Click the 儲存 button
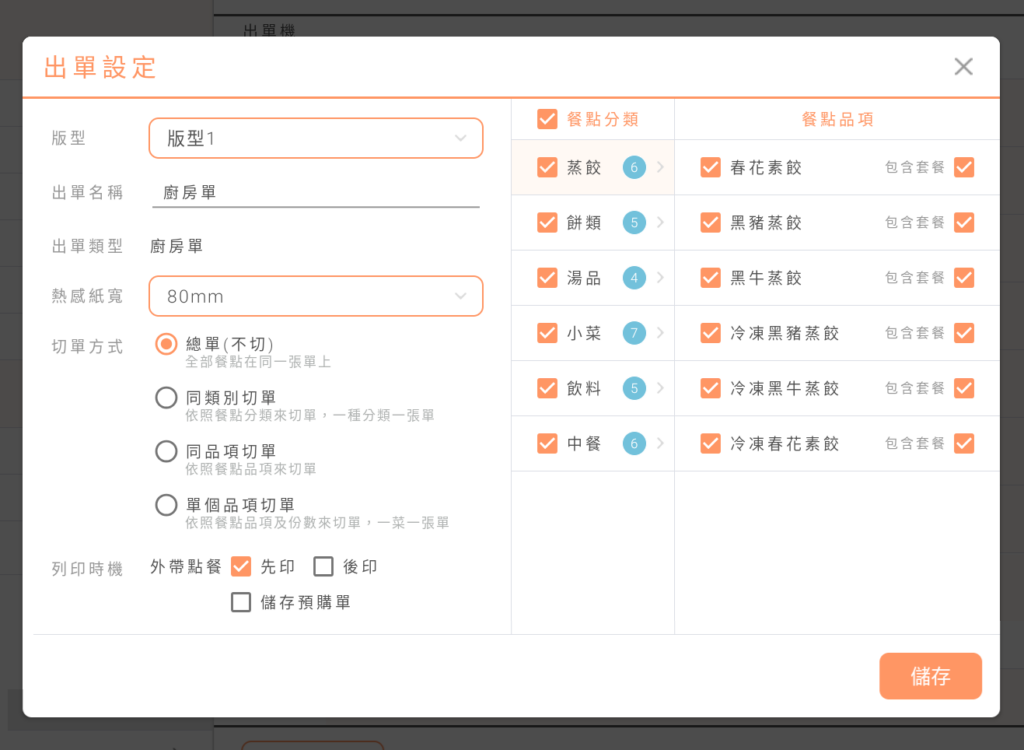 pos(930,677)
